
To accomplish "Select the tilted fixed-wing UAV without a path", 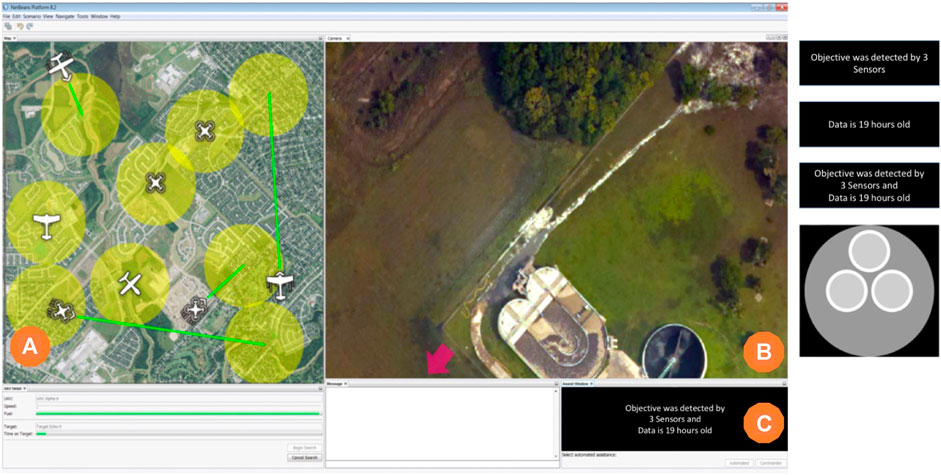I will click(x=130, y=283).
